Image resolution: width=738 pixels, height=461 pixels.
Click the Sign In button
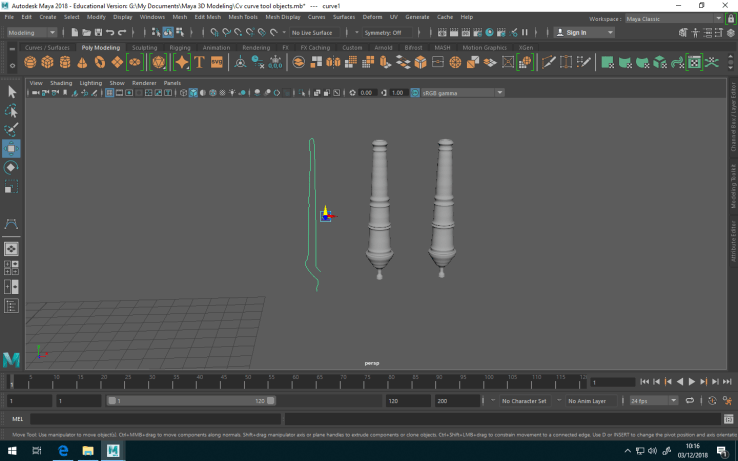[576, 32]
